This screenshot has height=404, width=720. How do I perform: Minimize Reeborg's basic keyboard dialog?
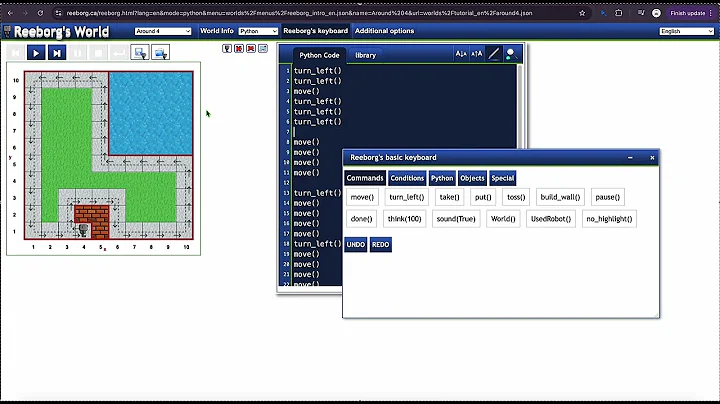630,157
